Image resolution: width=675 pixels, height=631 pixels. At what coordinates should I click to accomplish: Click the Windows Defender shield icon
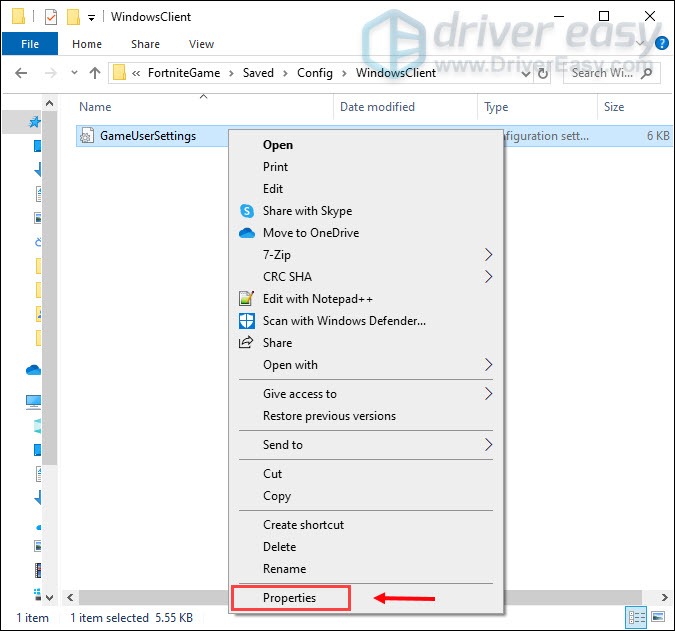pos(247,321)
